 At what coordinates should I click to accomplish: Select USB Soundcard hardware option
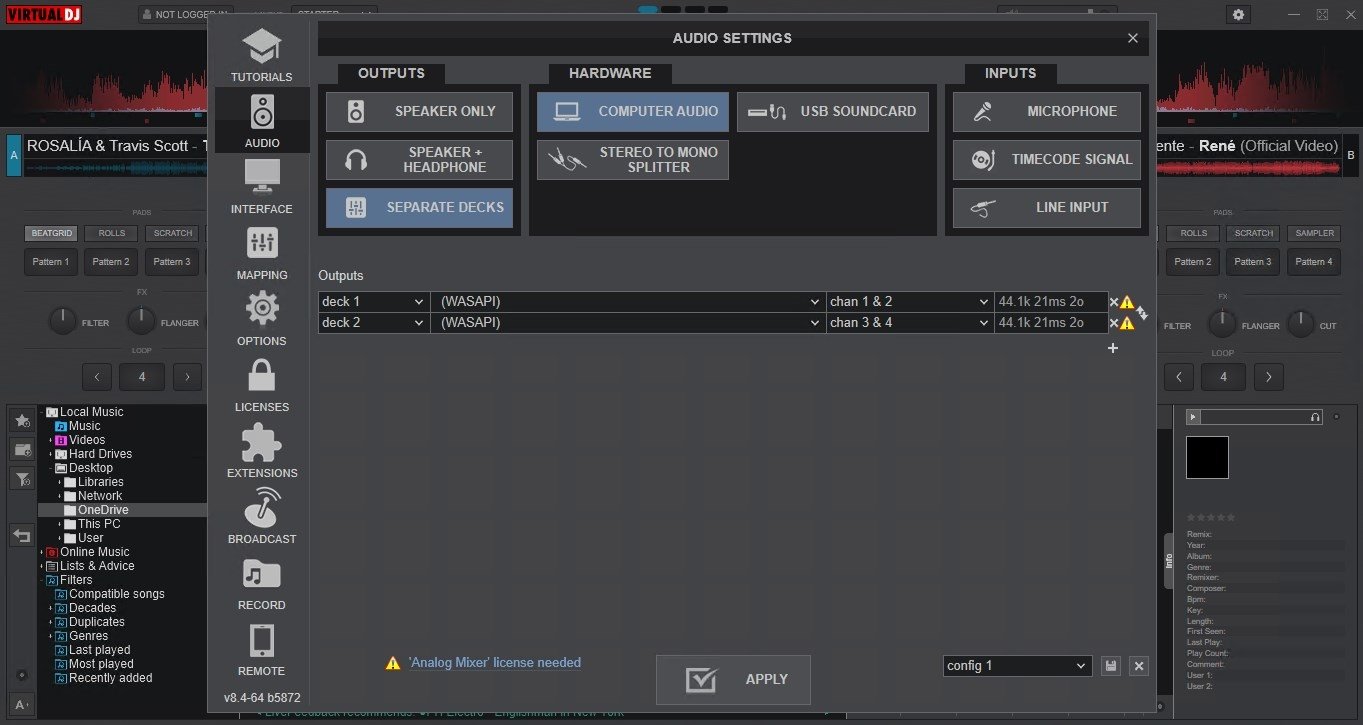point(833,111)
